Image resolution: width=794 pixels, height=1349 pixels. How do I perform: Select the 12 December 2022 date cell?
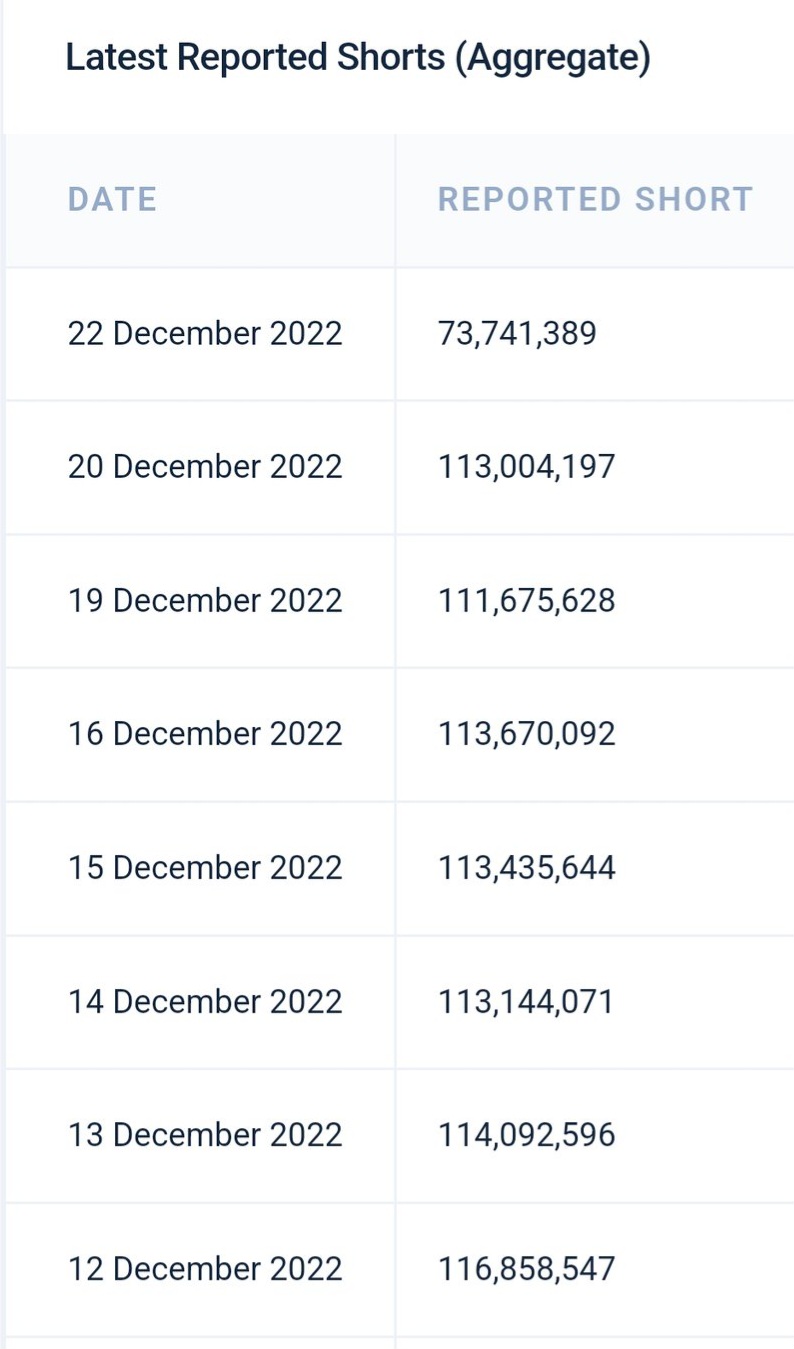coord(205,1269)
